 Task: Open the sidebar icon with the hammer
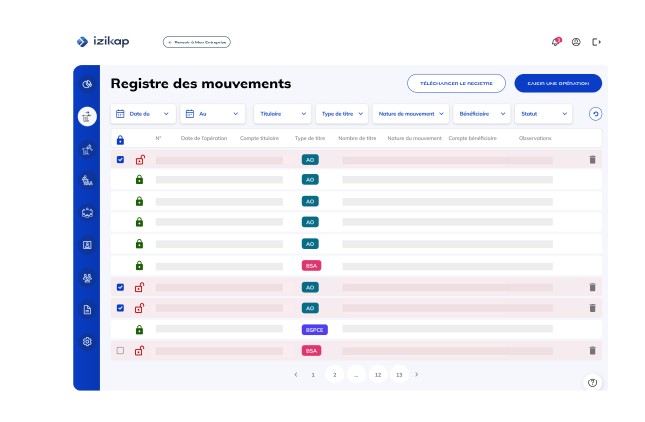pos(87,149)
